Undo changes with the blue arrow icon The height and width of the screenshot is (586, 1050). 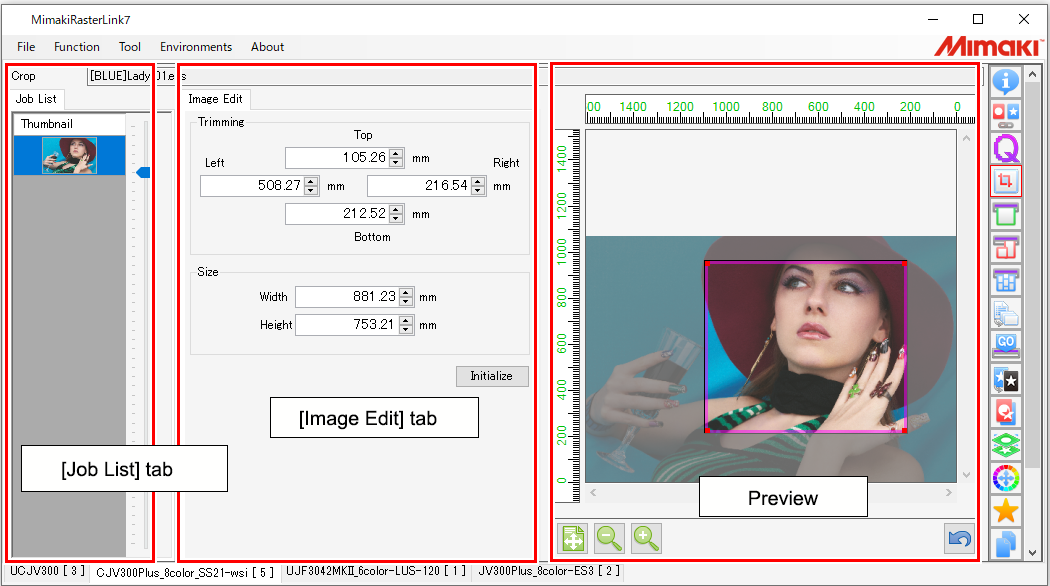[959, 538]
